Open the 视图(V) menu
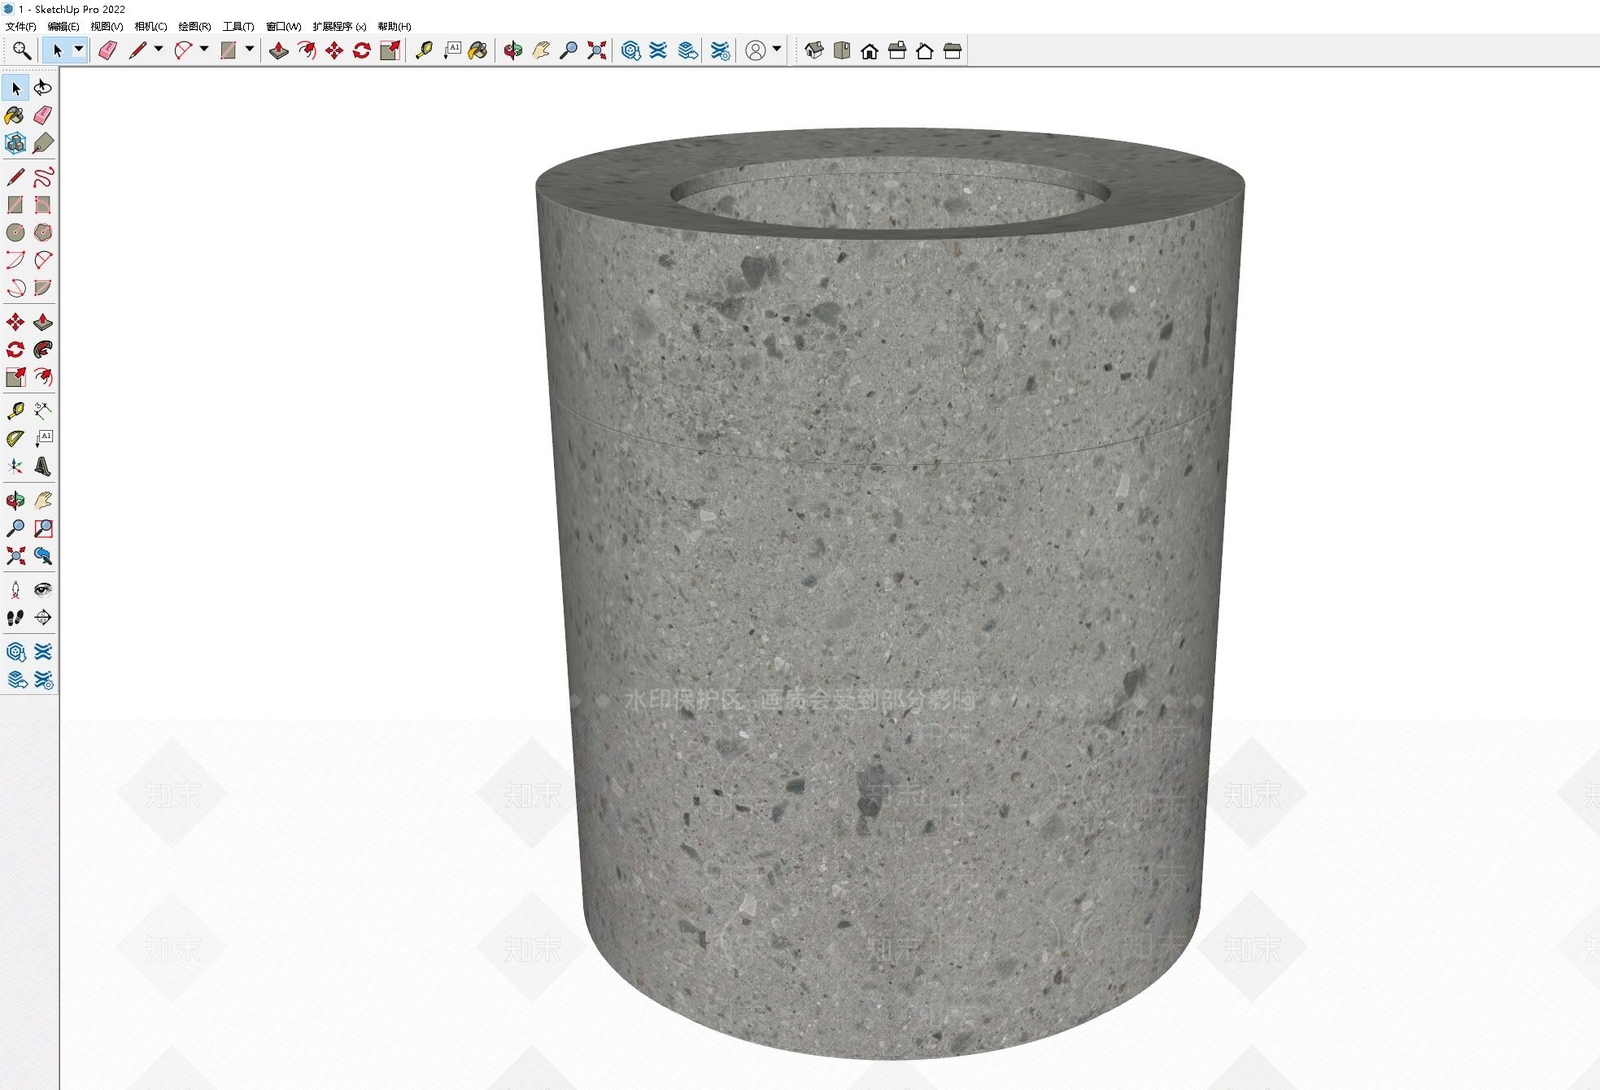This screenshot has height=1090, width=1600. [106, 26]
